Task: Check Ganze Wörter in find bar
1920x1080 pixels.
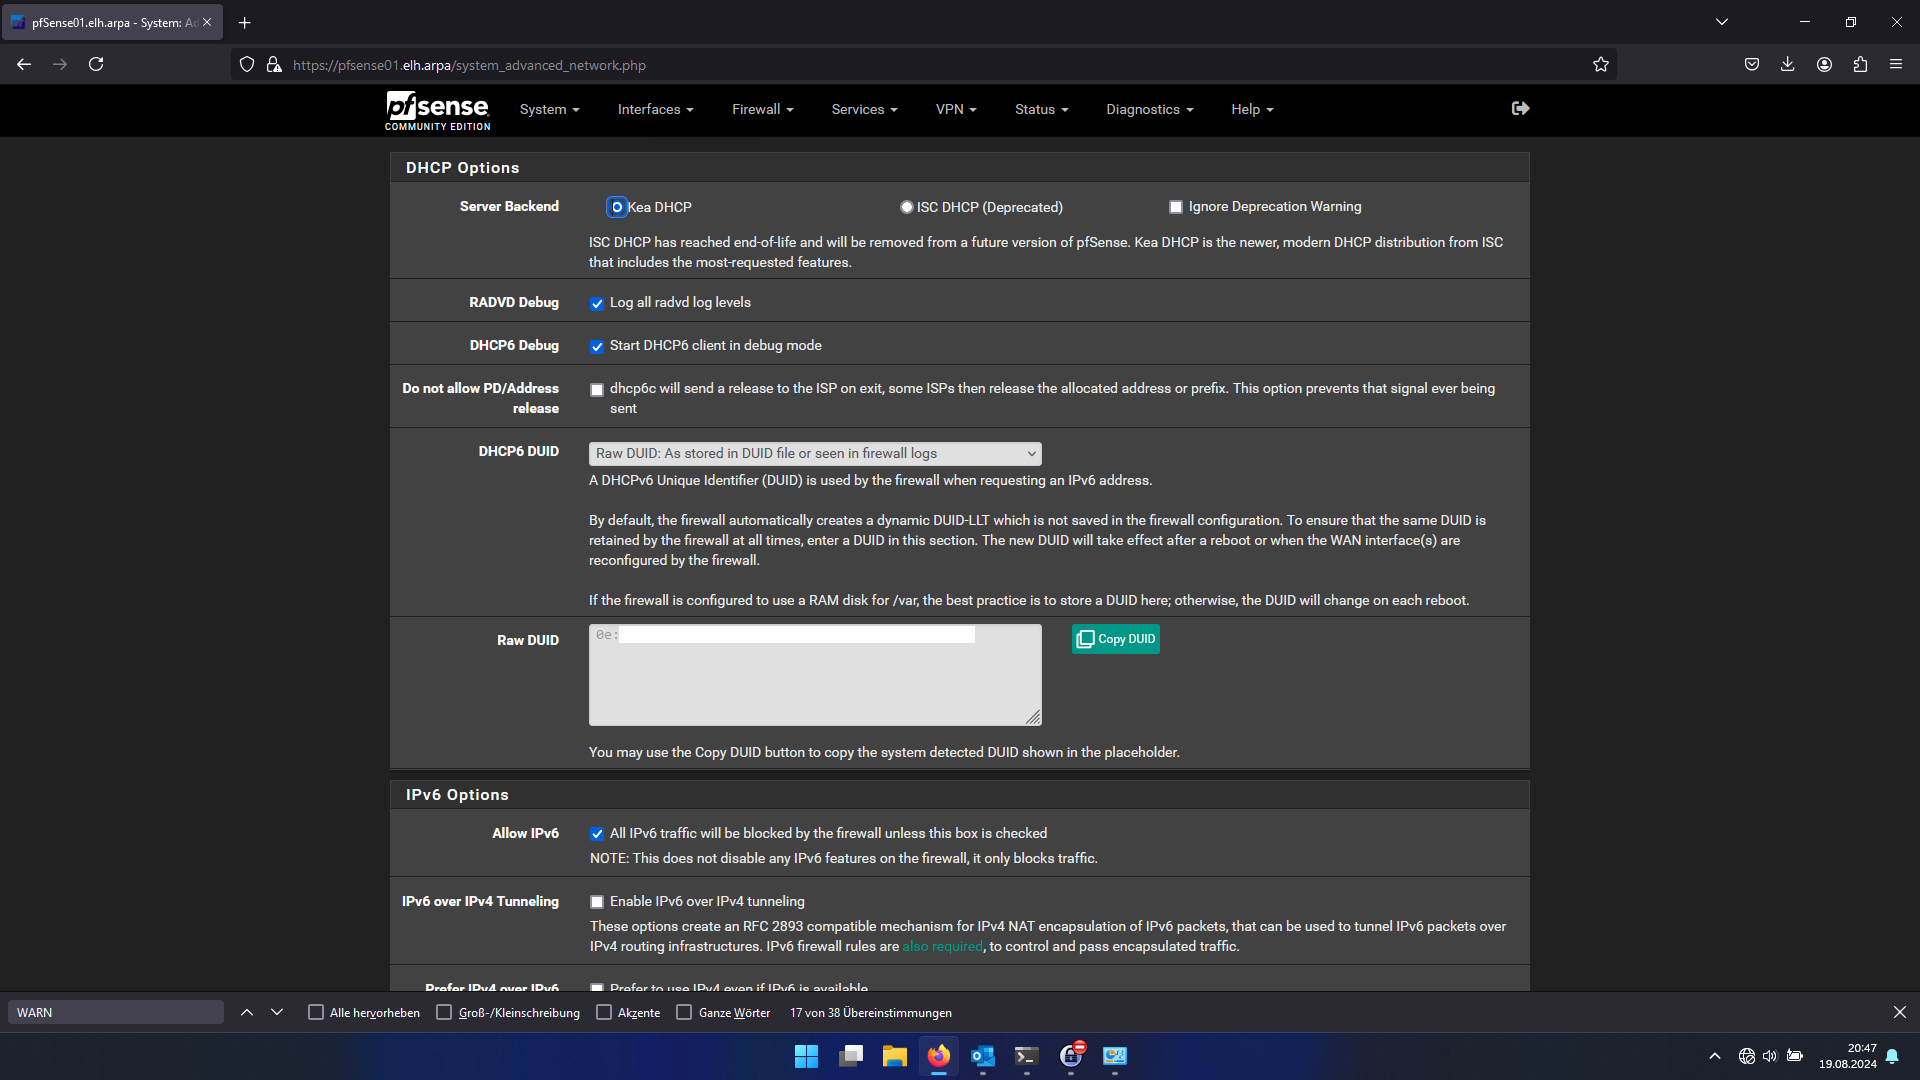Action: pos(684,1012)
